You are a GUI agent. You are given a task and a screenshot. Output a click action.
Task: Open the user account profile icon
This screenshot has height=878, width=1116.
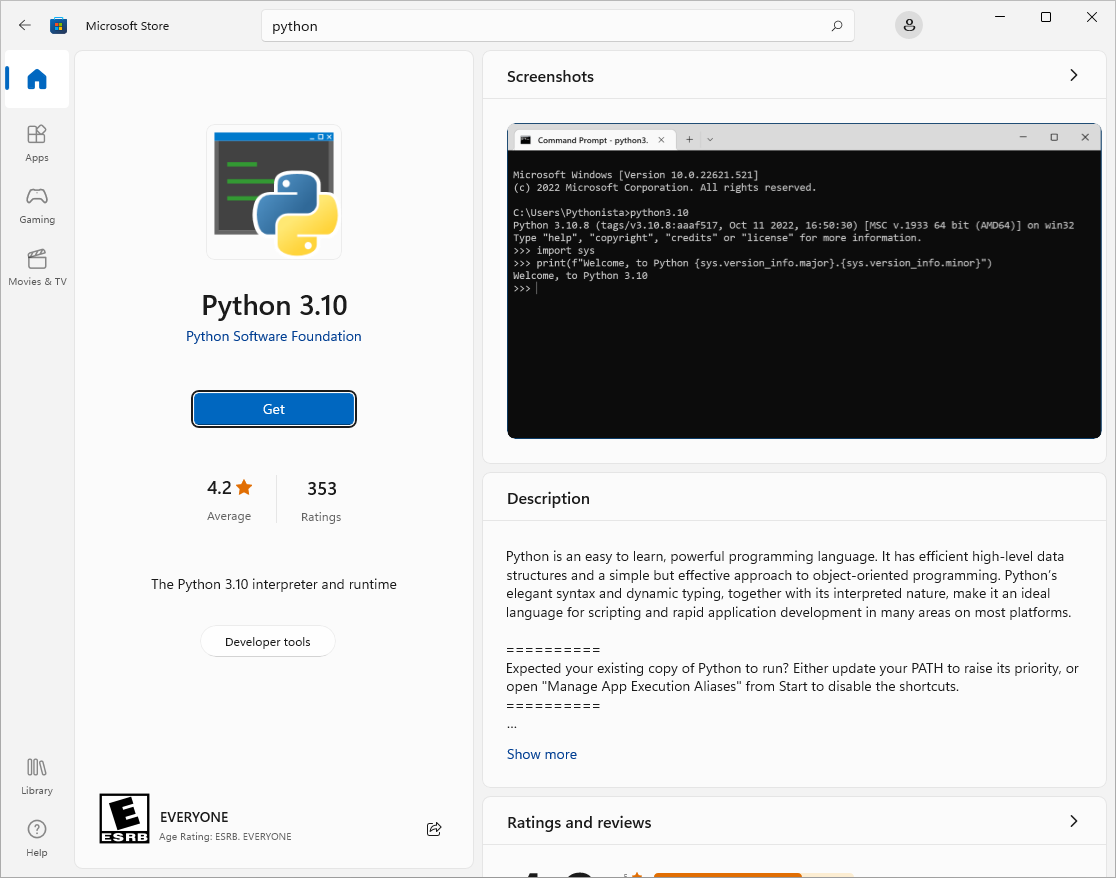(x=909, y=26)
